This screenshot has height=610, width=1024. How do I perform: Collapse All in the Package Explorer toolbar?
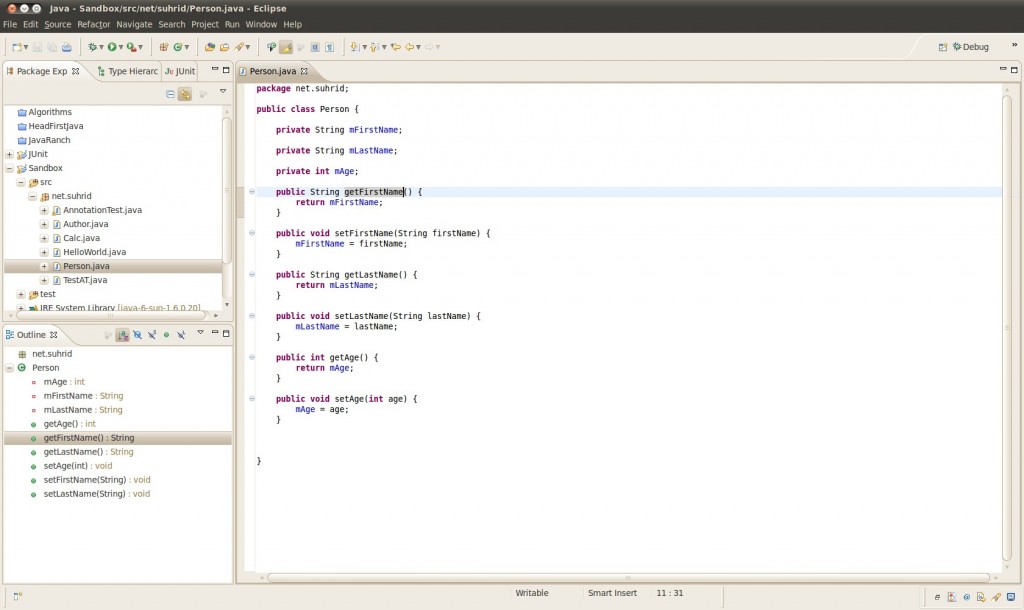170,93
